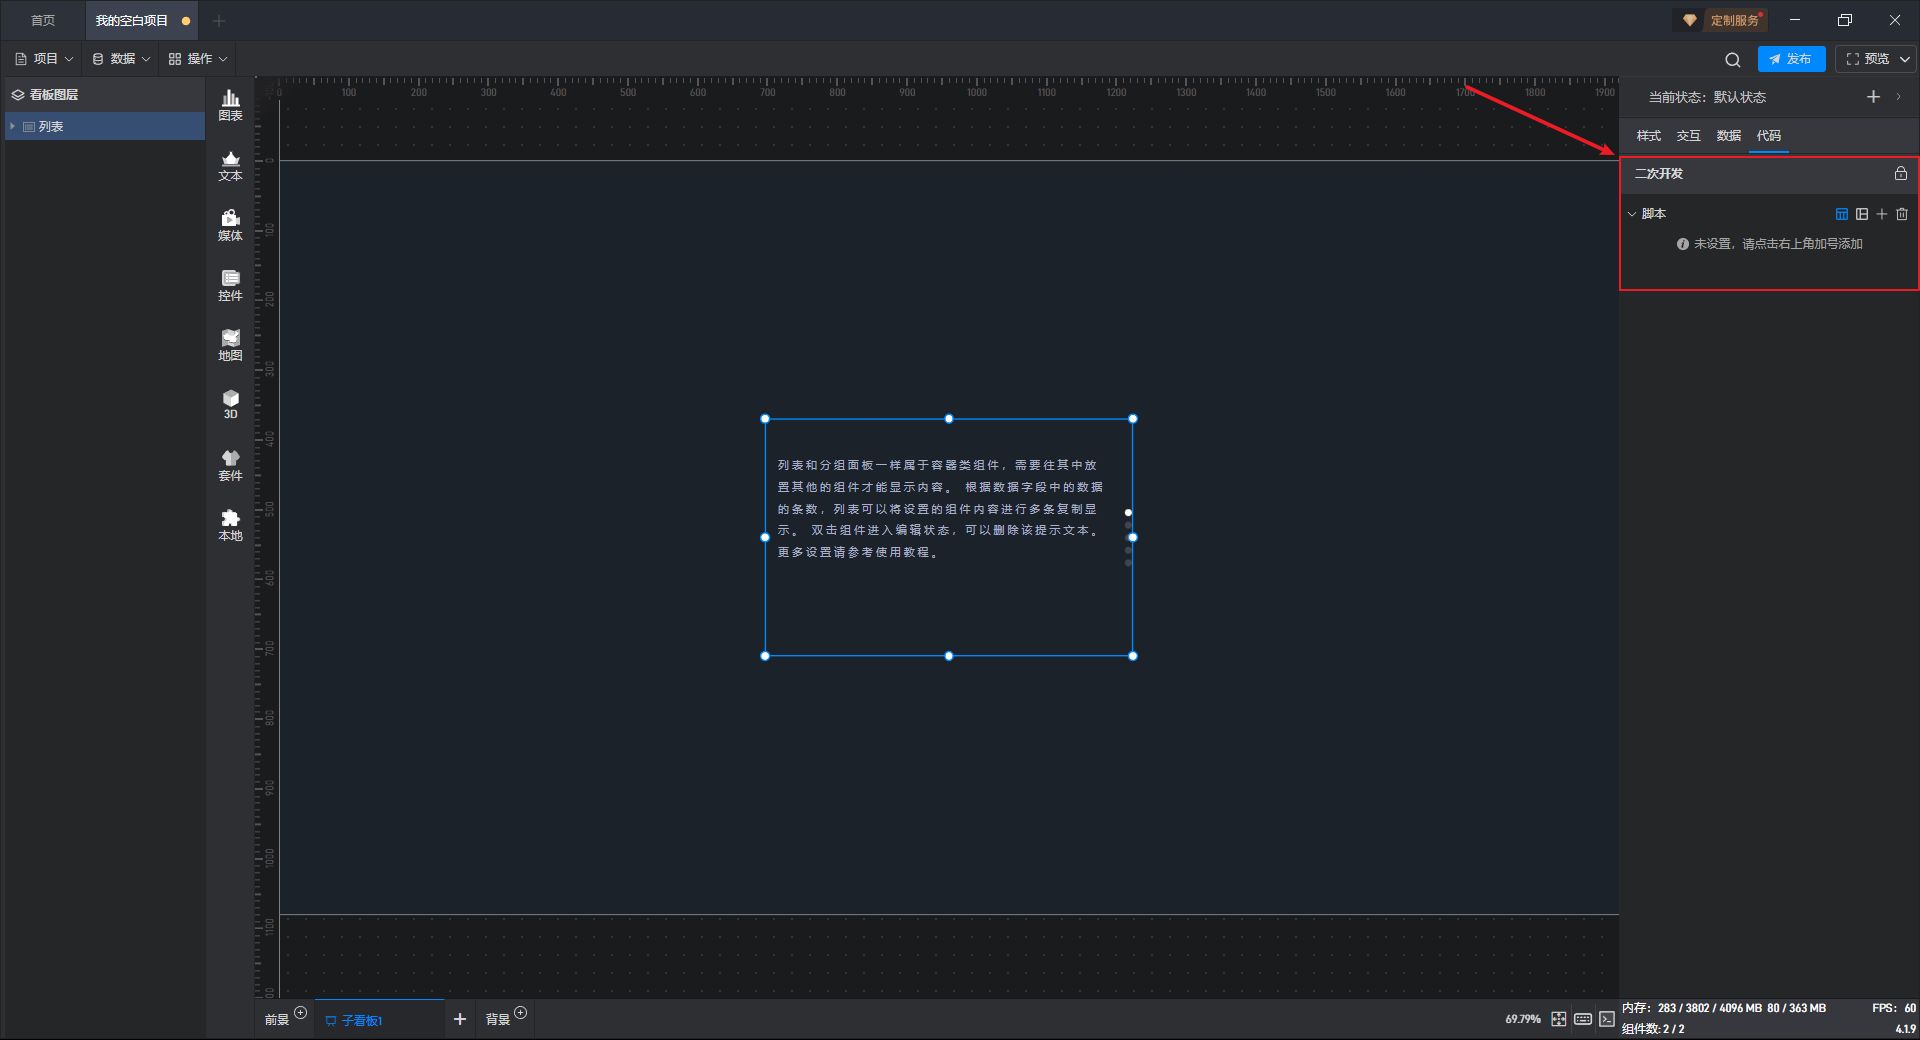This screenshot has height=1040, width=1920.
Task: Open the 项目 dropdown menu
Action: click(x=44, y=59)
